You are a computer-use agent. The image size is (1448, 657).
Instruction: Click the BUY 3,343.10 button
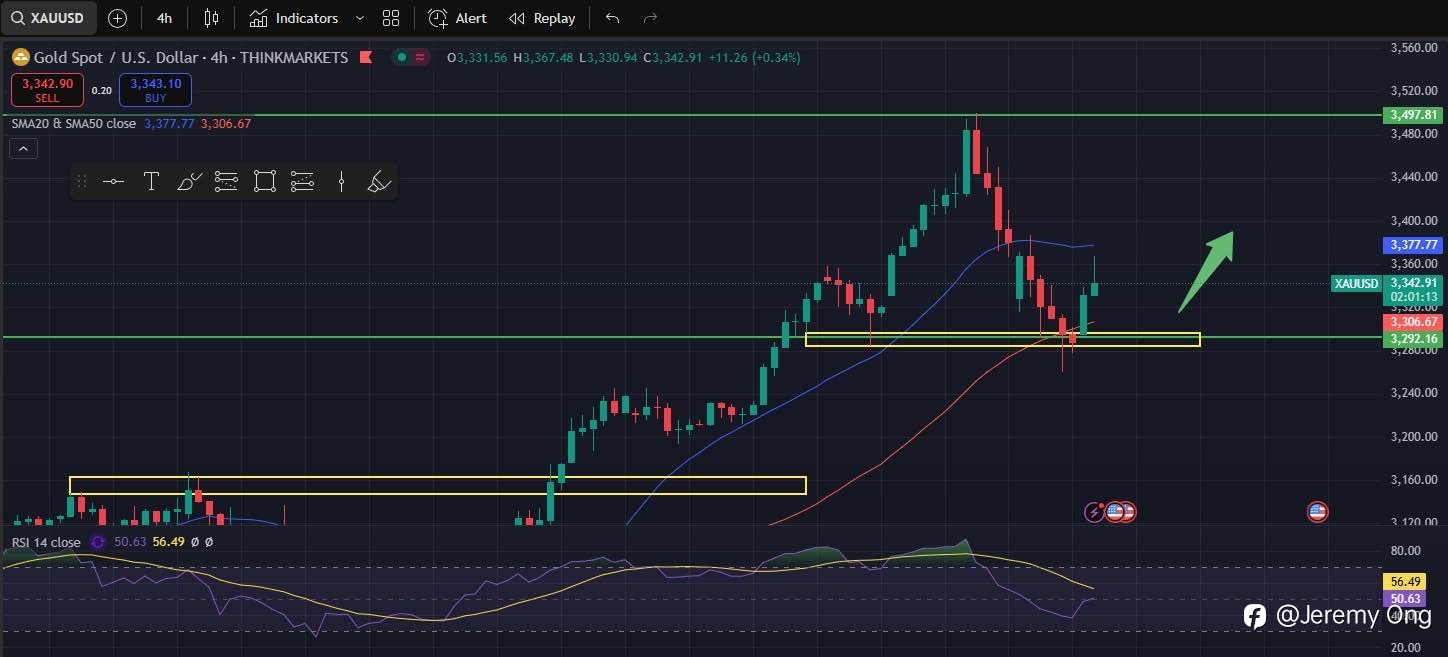155,90
